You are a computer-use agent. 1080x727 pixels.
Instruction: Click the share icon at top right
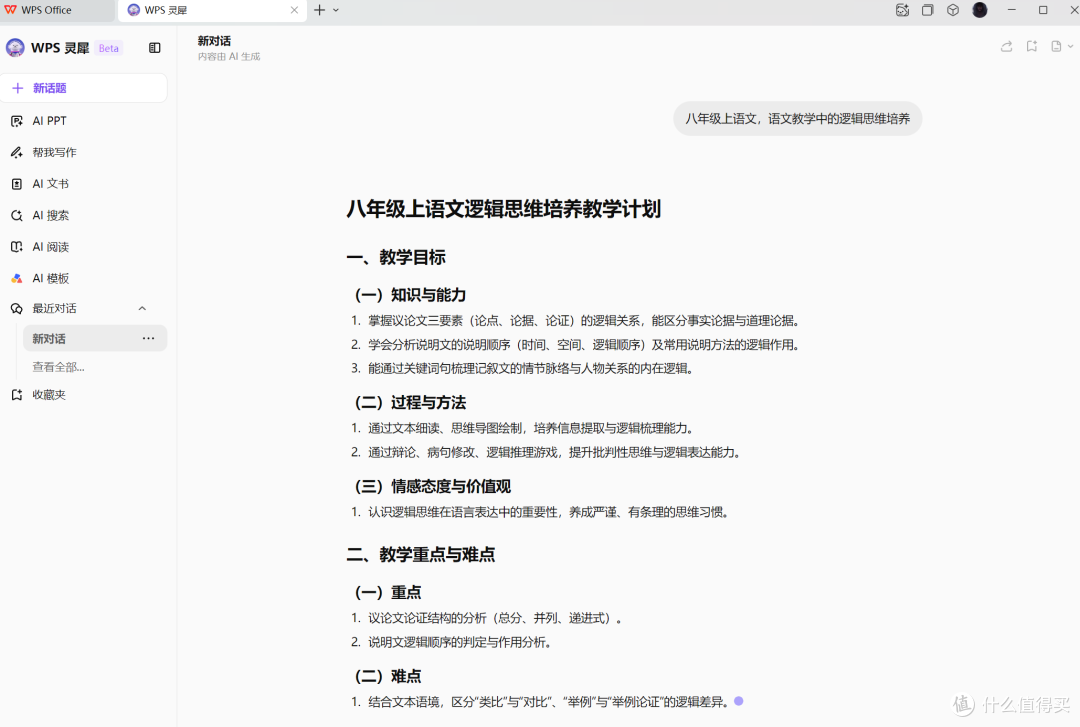pos(1006,46)
